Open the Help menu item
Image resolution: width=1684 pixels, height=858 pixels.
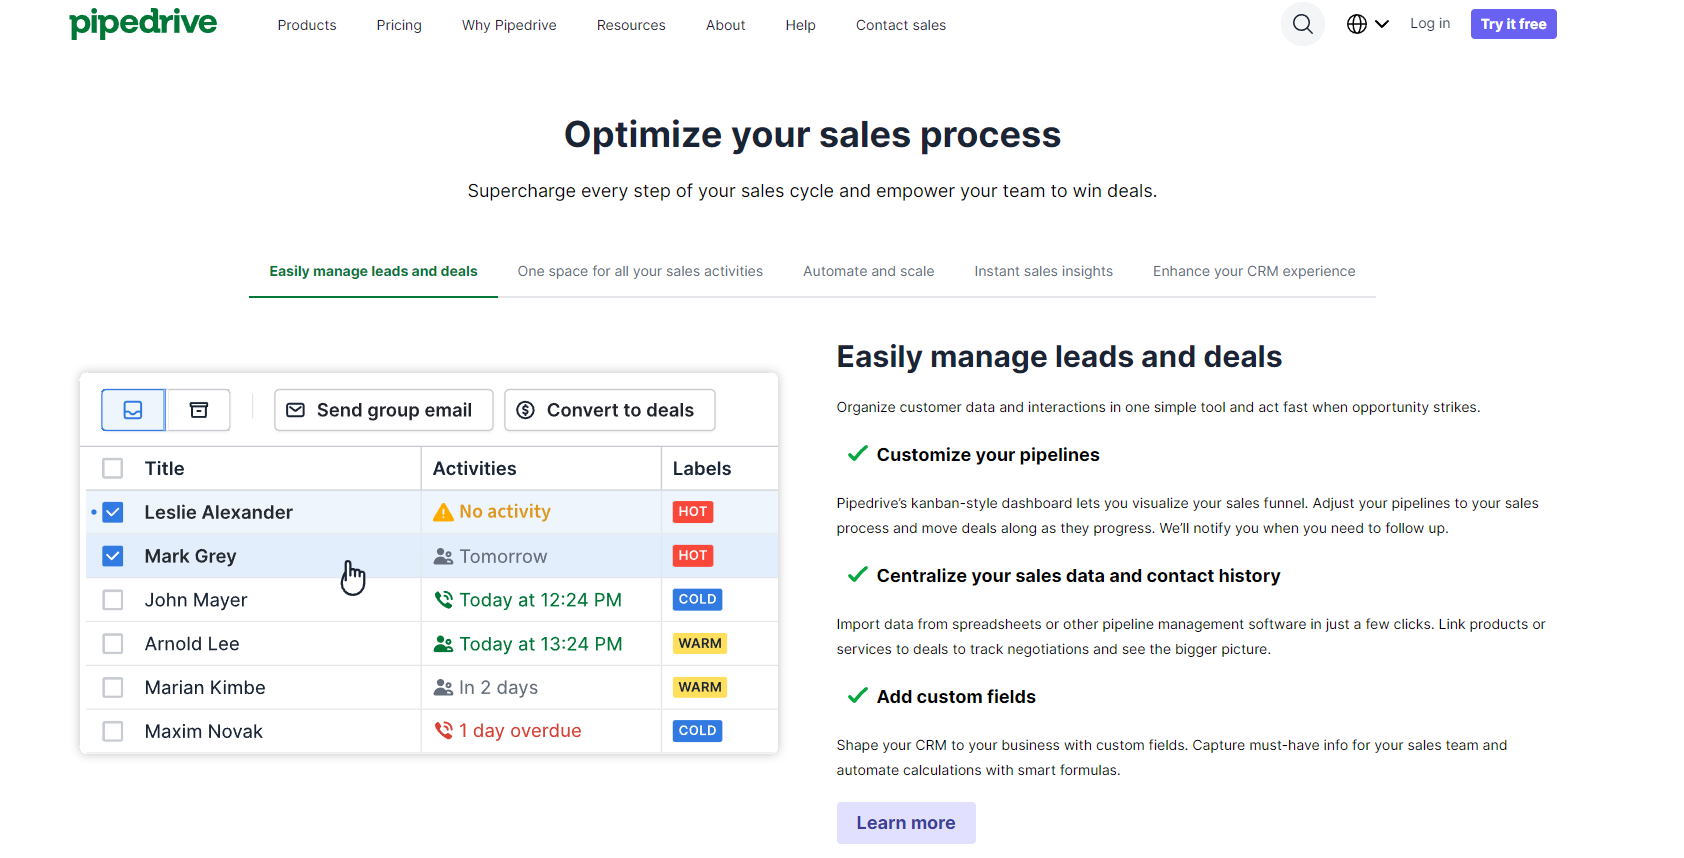click(801, 25)
